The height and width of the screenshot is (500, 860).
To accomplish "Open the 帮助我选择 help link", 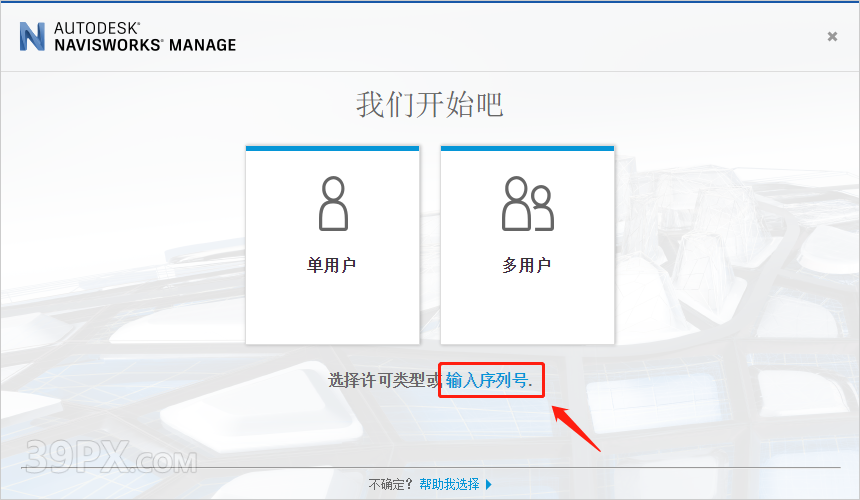I will click(x=449, y=485).
